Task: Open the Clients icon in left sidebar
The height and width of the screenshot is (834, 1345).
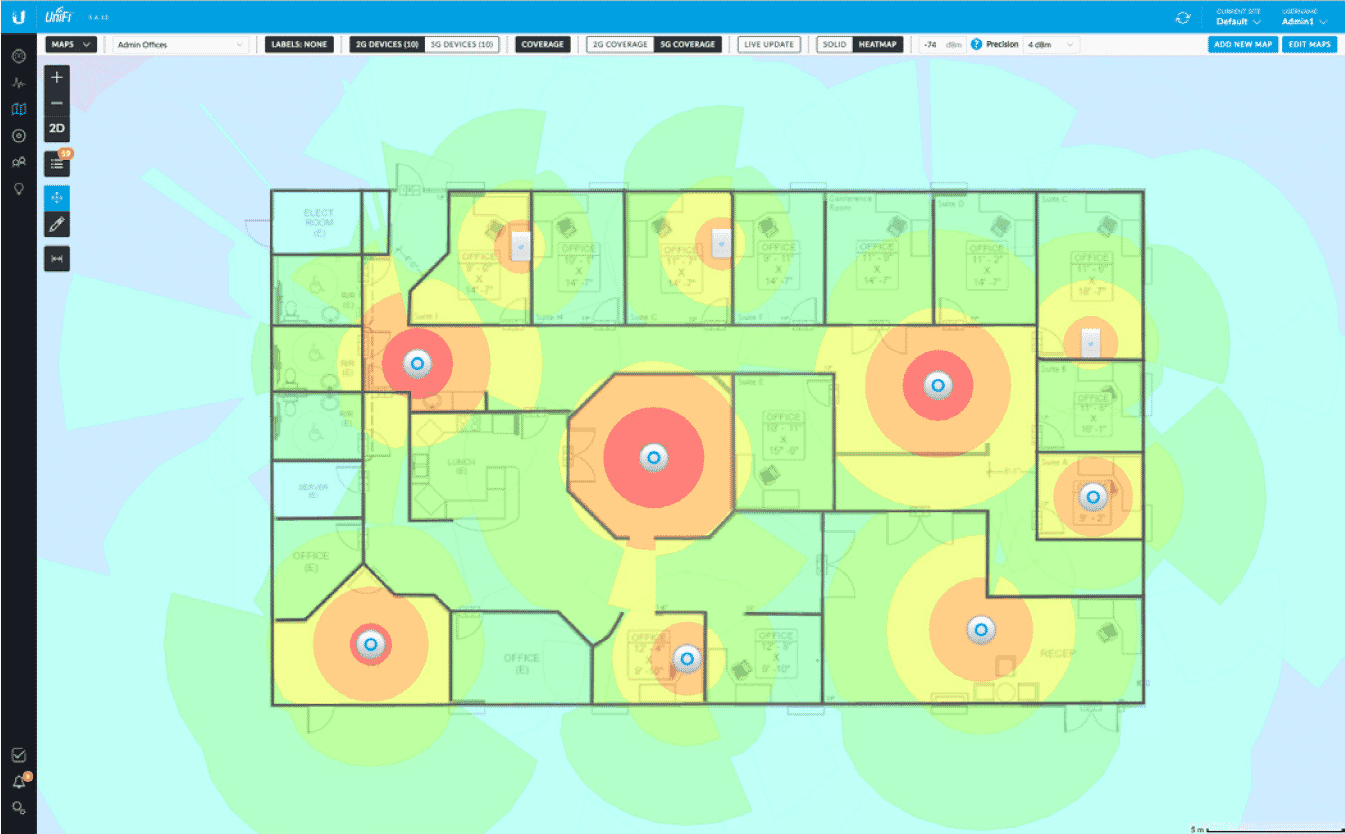Action: coord(18,162)
